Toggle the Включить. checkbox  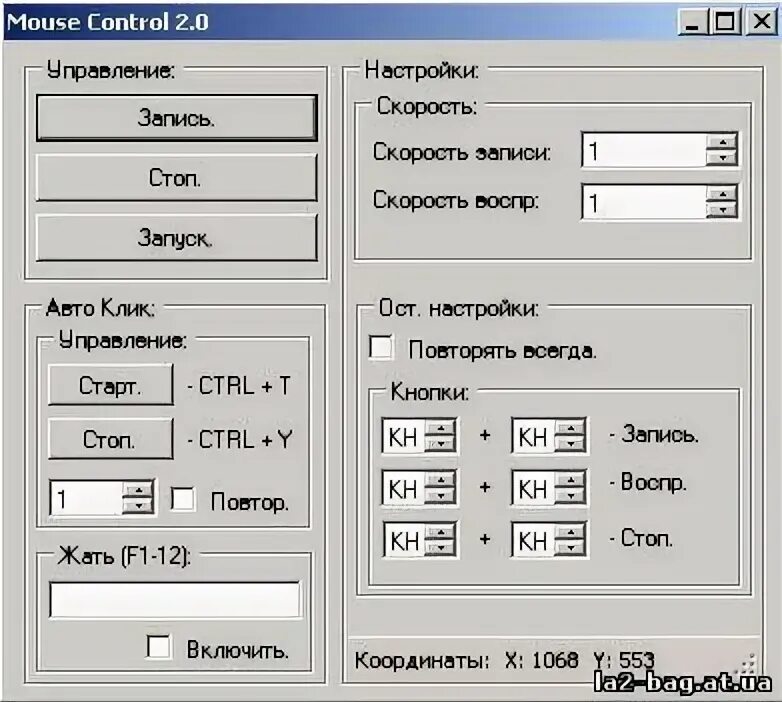tap(159, 647)
